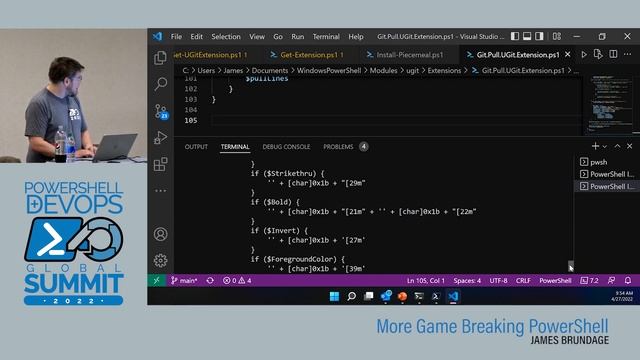This screenshot has height=360, width=640.
Task: Close the Git.Pull.UGit.Extension.ps1 tab
Action: pos(567,54)
